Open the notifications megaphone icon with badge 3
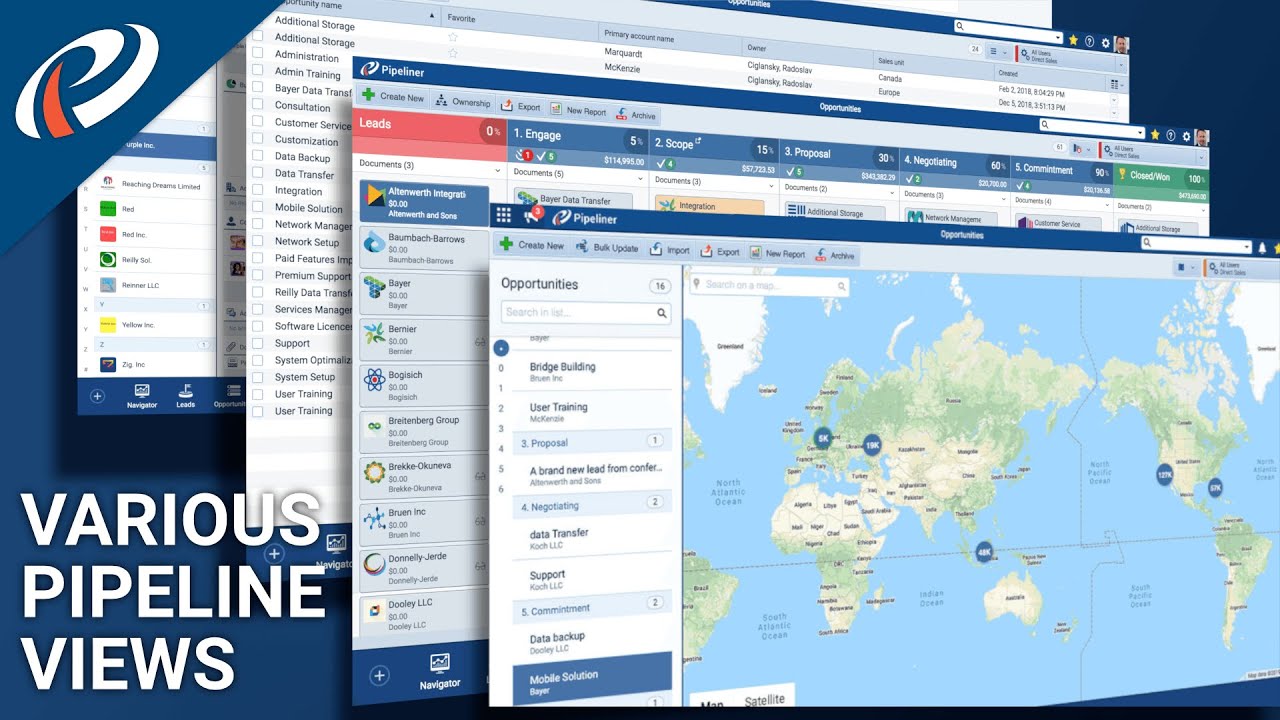The height and width of the screenshot is (720, 1280). click(532, 216)
